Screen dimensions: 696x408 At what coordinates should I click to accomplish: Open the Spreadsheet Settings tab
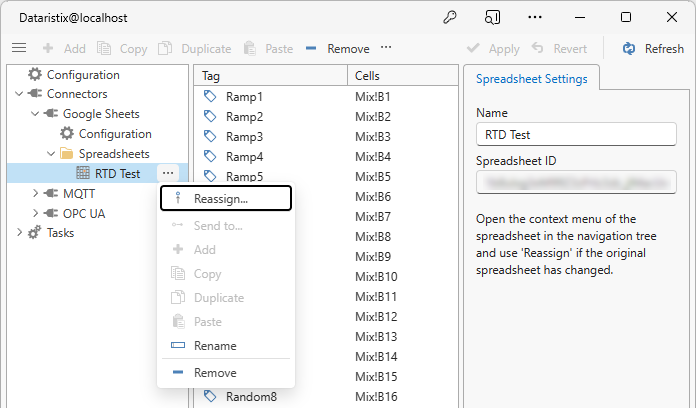(531, 79)
